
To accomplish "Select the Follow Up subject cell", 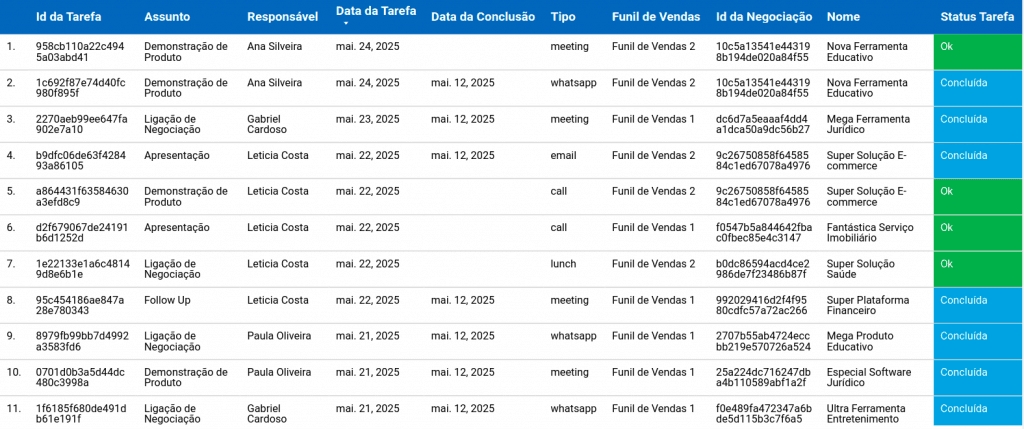I will click(167, 300).
